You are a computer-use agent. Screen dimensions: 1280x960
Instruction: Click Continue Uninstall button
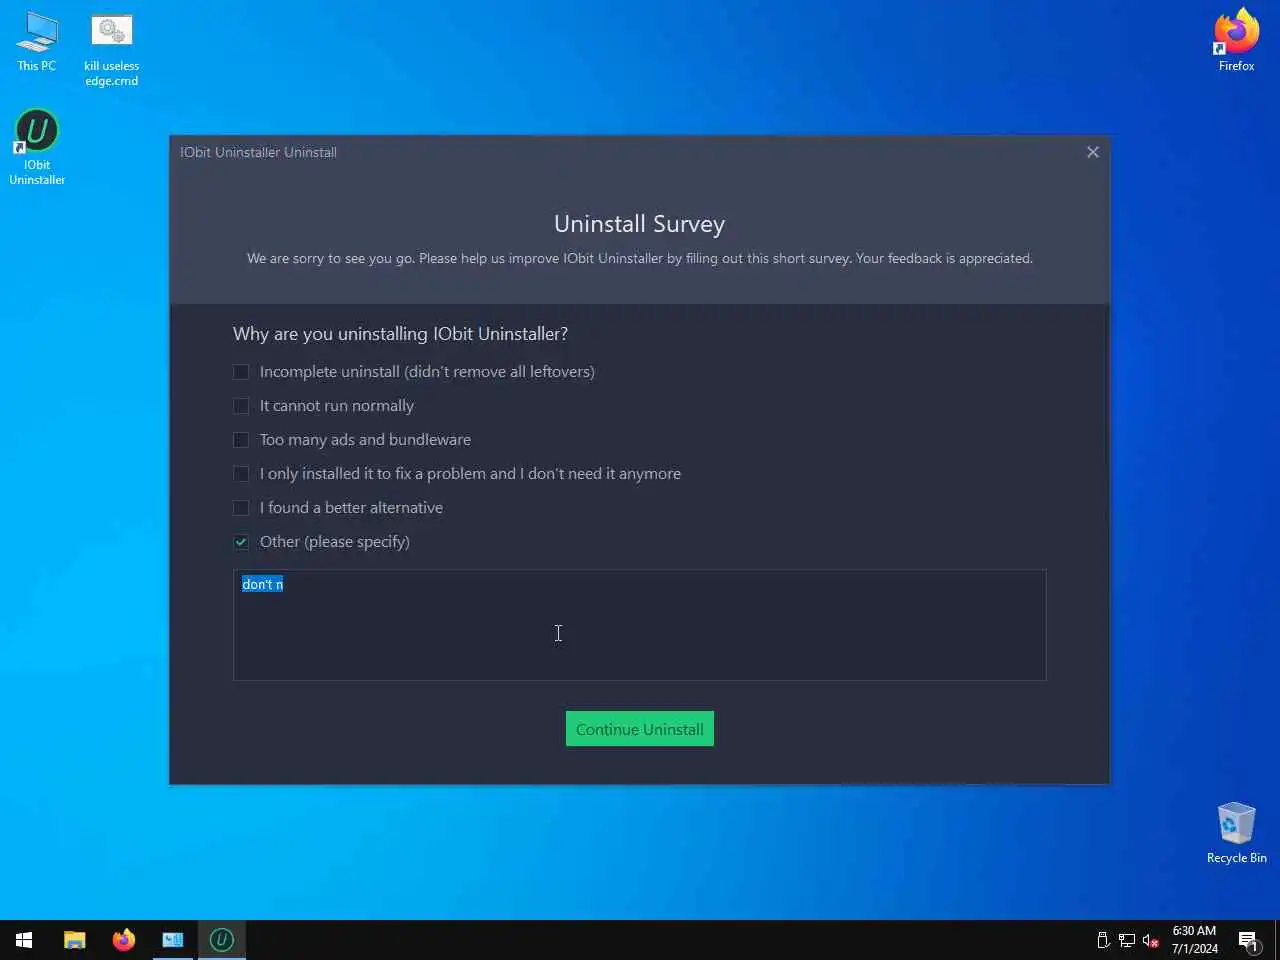(640, 729)
